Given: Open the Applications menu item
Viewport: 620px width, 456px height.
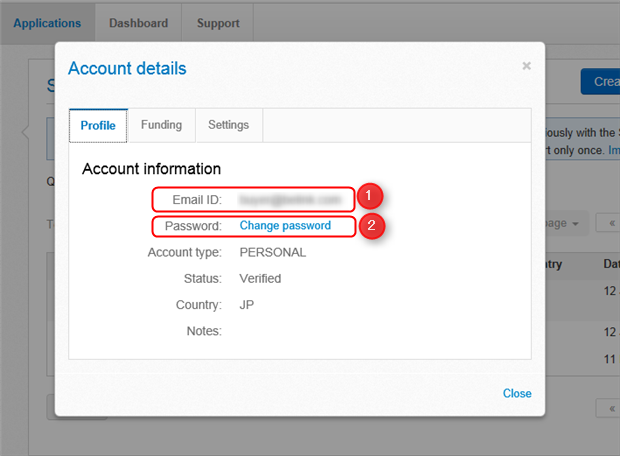Looking at the screenshot, I should point(47,23).
